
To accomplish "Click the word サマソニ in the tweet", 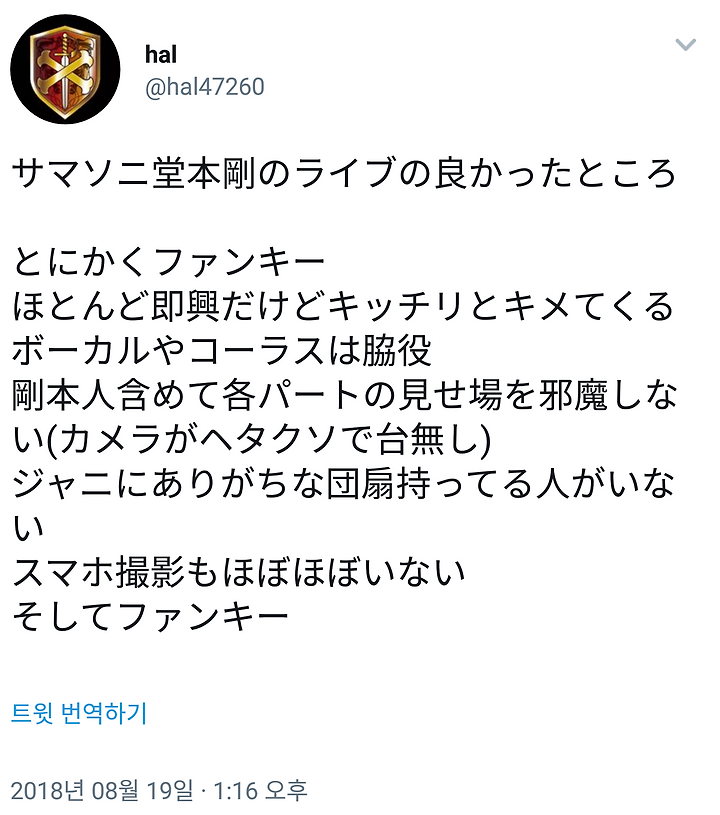I will pyautogui.click(x=81, y=173).
